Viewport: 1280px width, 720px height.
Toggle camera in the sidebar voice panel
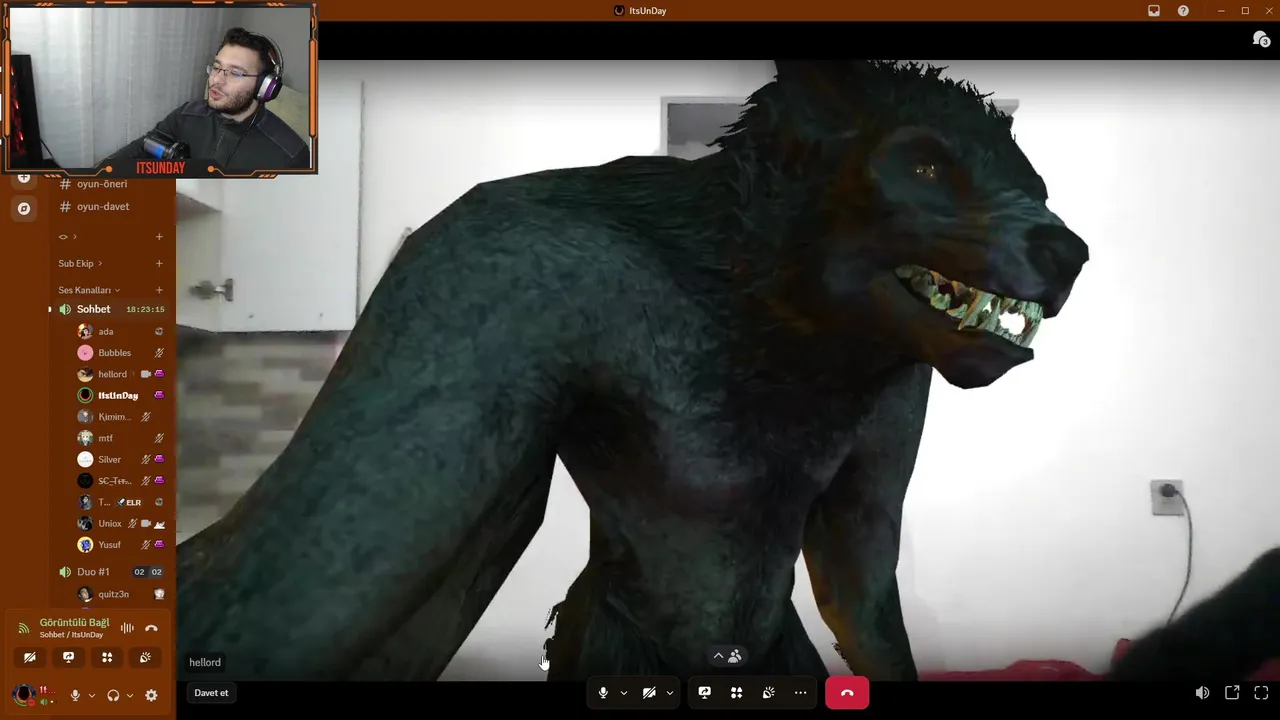[30, 657]
